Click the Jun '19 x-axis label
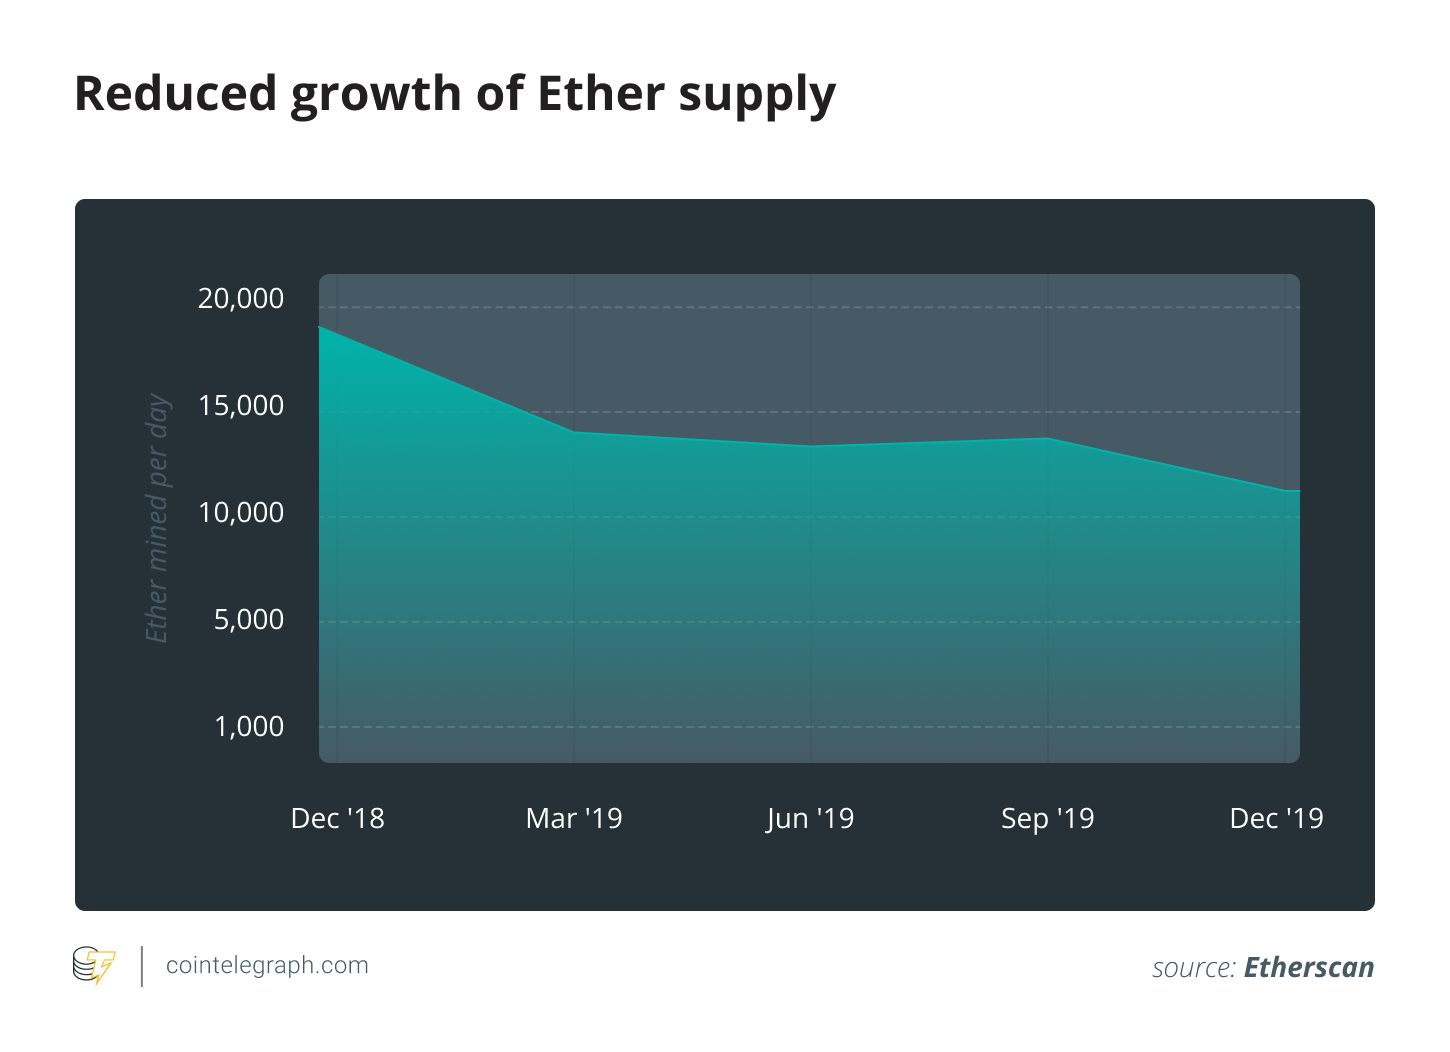The height and width of the screenshot is (1052, 1450). [810, 818]
